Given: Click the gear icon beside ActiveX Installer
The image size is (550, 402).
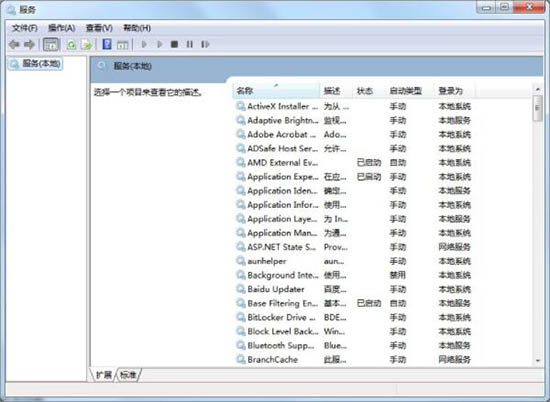Looking at the screenshot, I should (241, 106).
